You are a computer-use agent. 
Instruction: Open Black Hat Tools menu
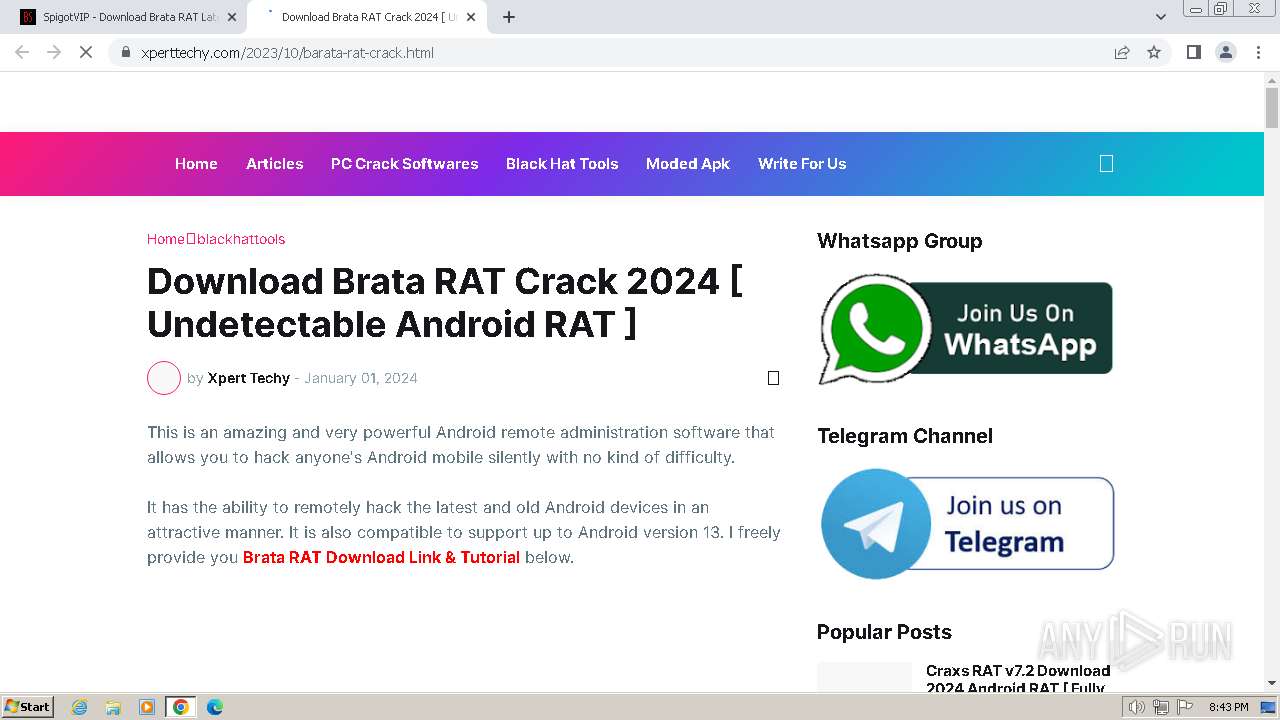[x=562, y=164]
